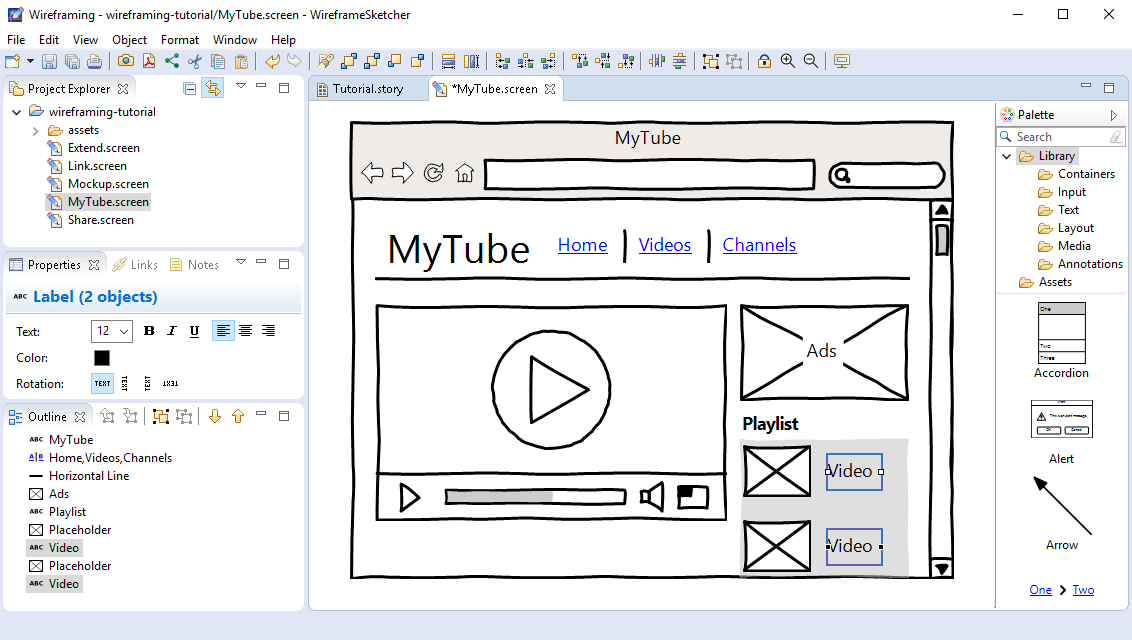The height and width of the screenshot is (640, 1132).
Task: Zoom in on the canvas
Action: click(x=788, y=60)
